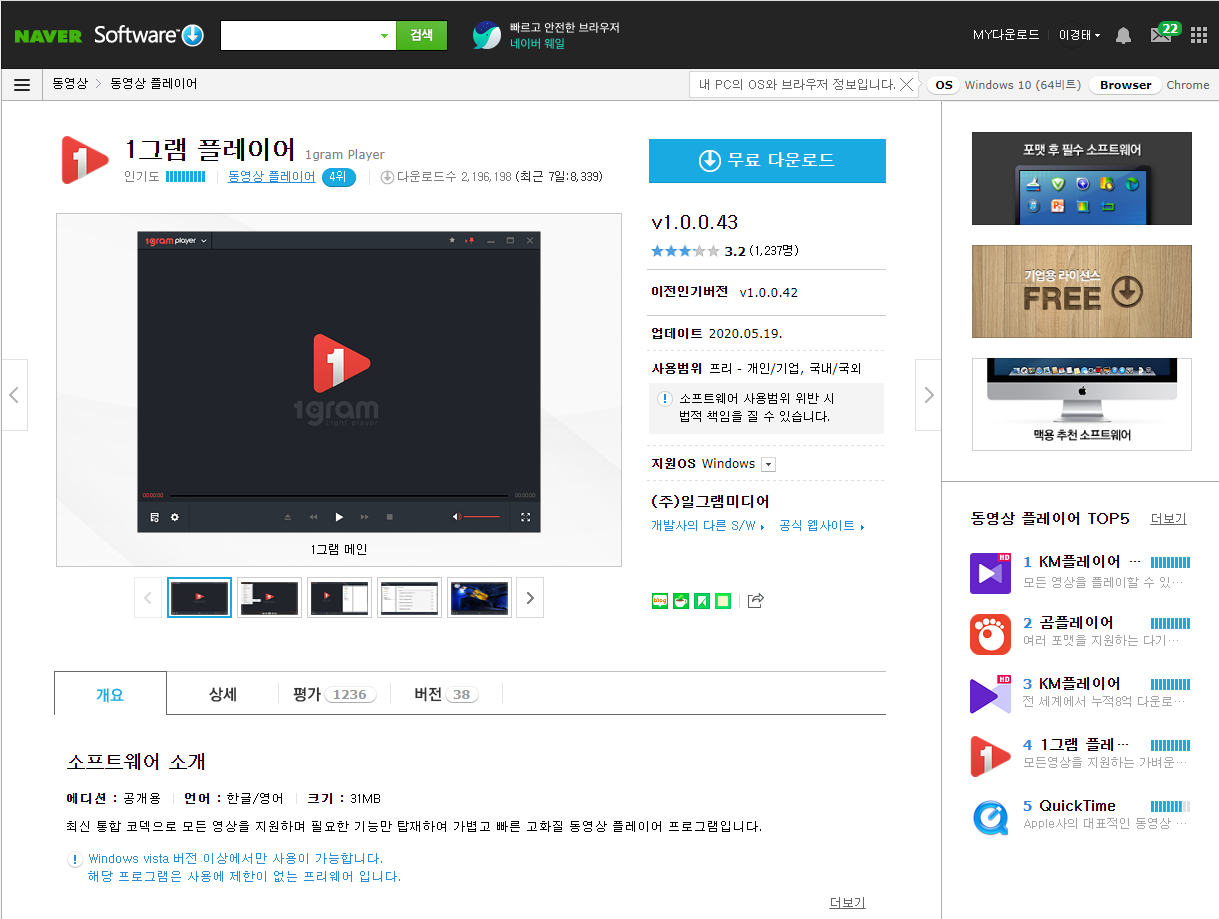
Task: Click the info icon in usage warning
Action: 665,399
